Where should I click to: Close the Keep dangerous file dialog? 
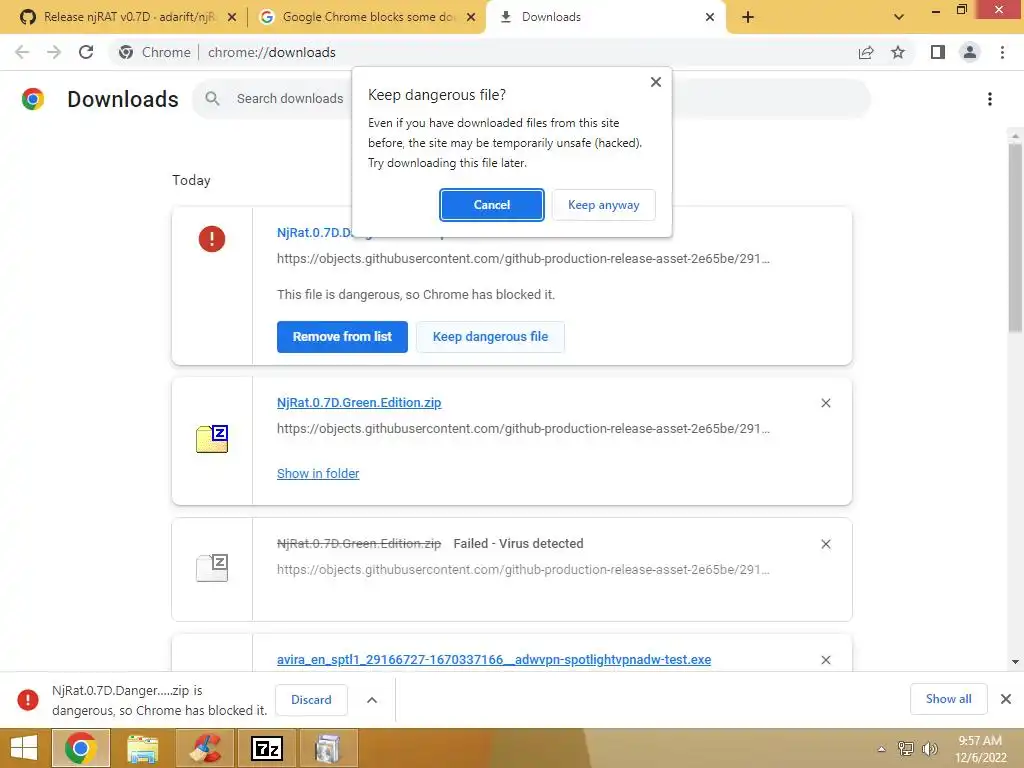(656, 82)
